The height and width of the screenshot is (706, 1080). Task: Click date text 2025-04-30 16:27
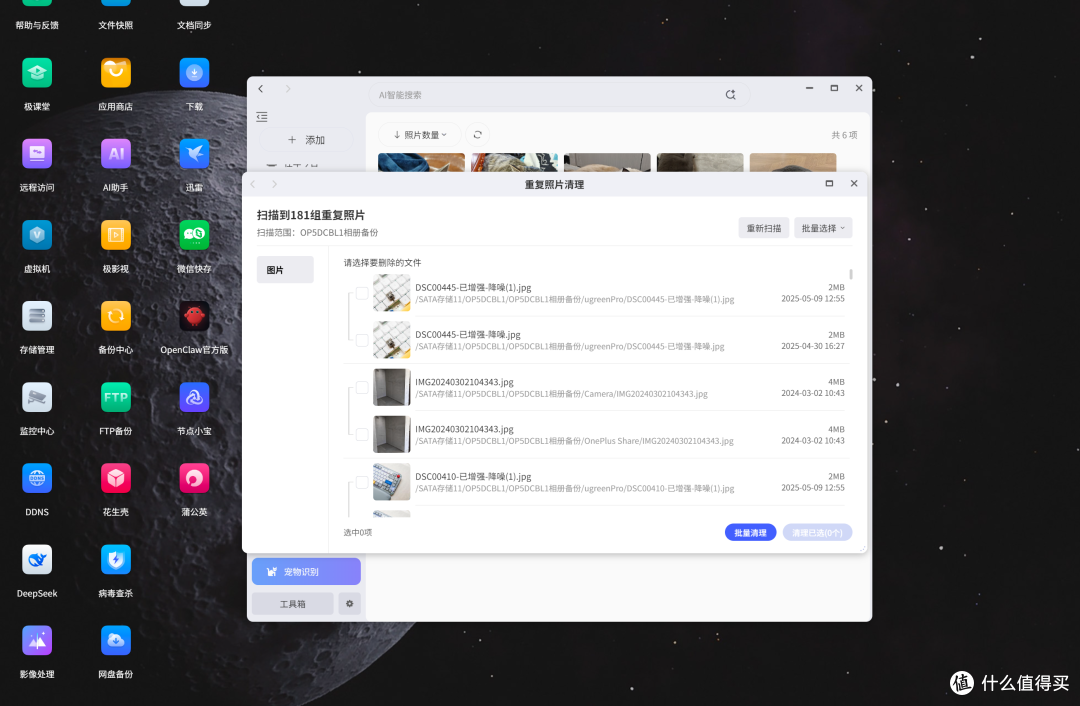[x=813, y=346]
